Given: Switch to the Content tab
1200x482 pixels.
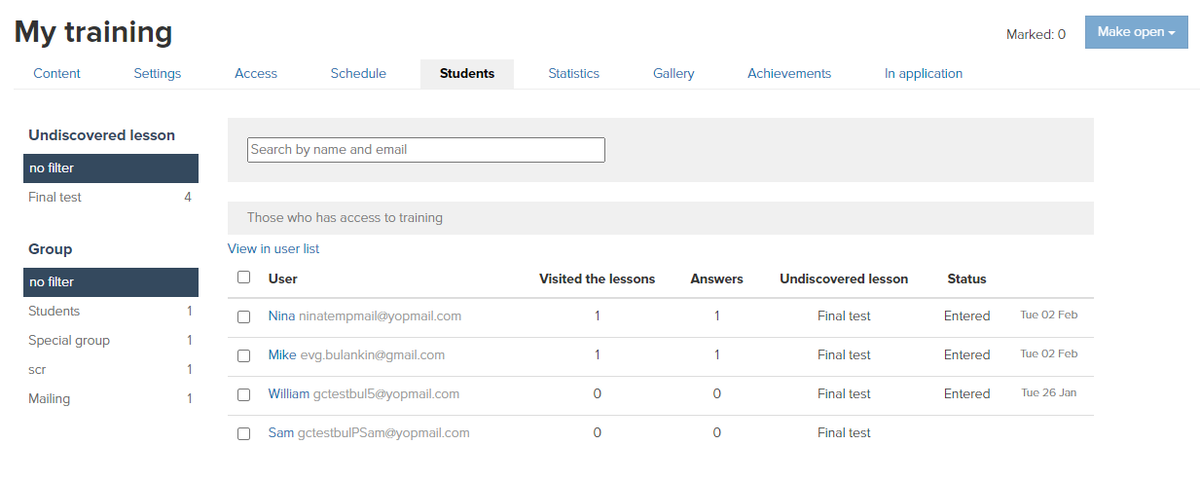Looking at the screenshot, I should (57, 73).
